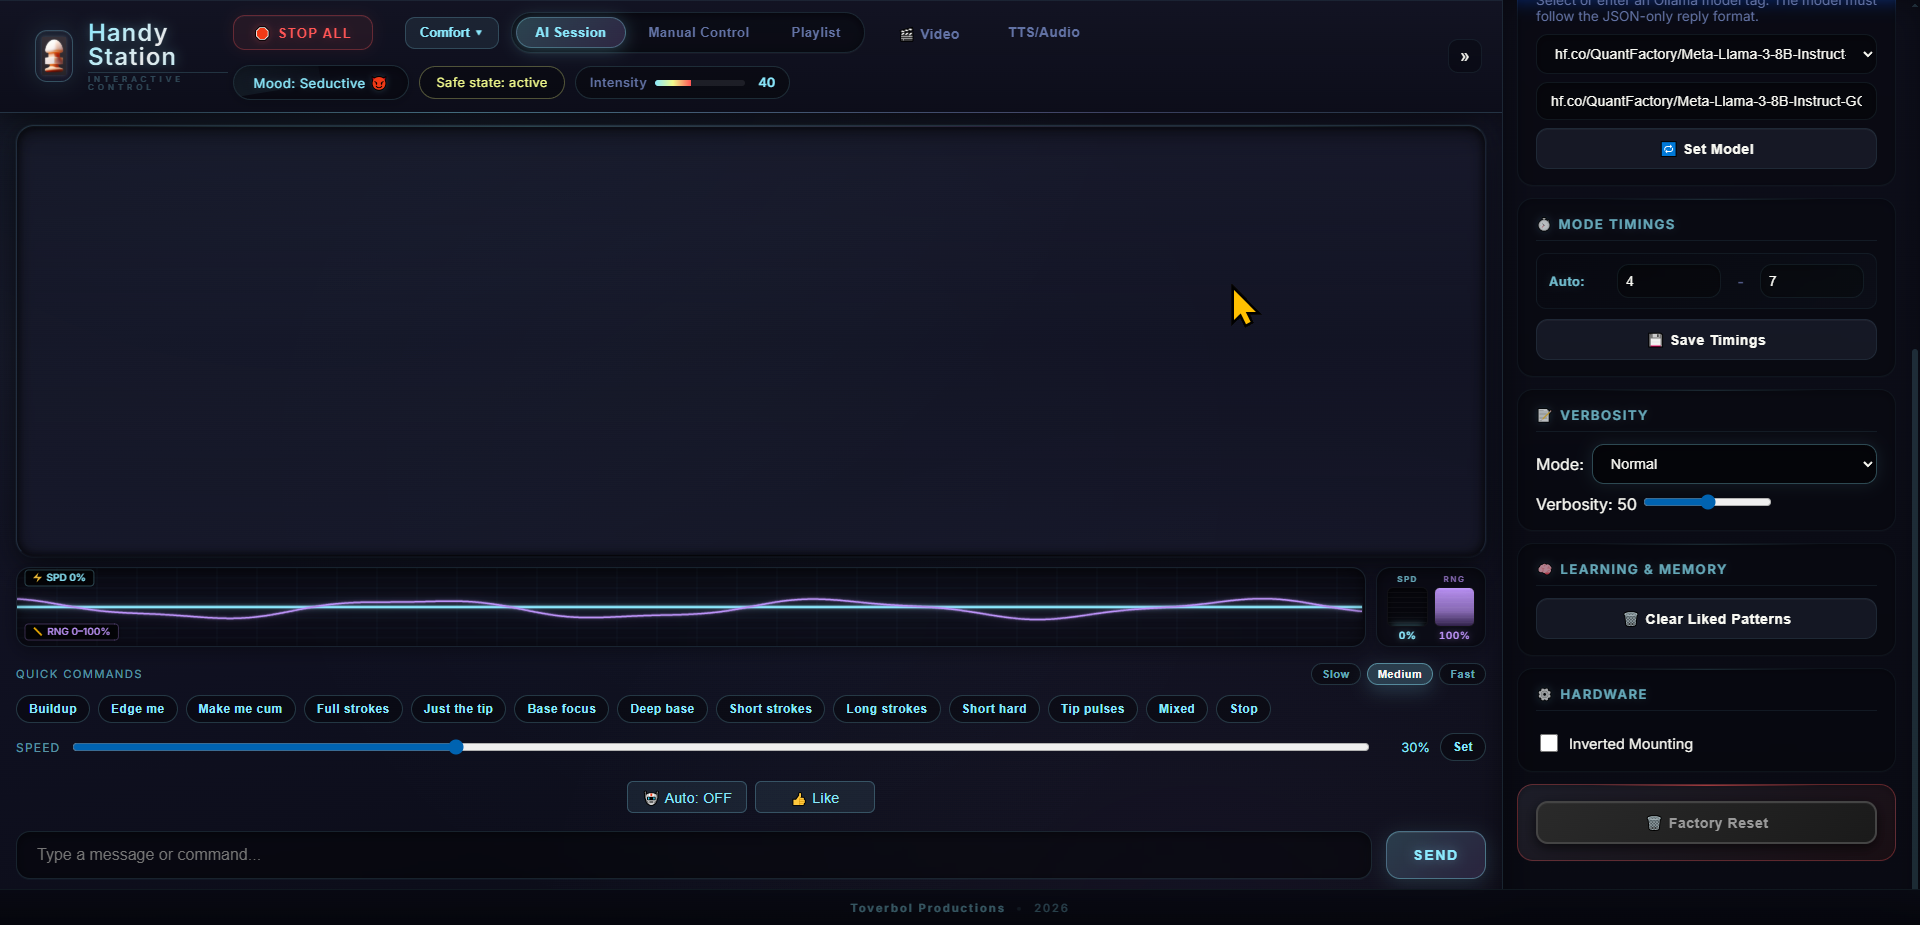Click the Short hard quick command
The image size is (1920, 925).
pos(994,709)
